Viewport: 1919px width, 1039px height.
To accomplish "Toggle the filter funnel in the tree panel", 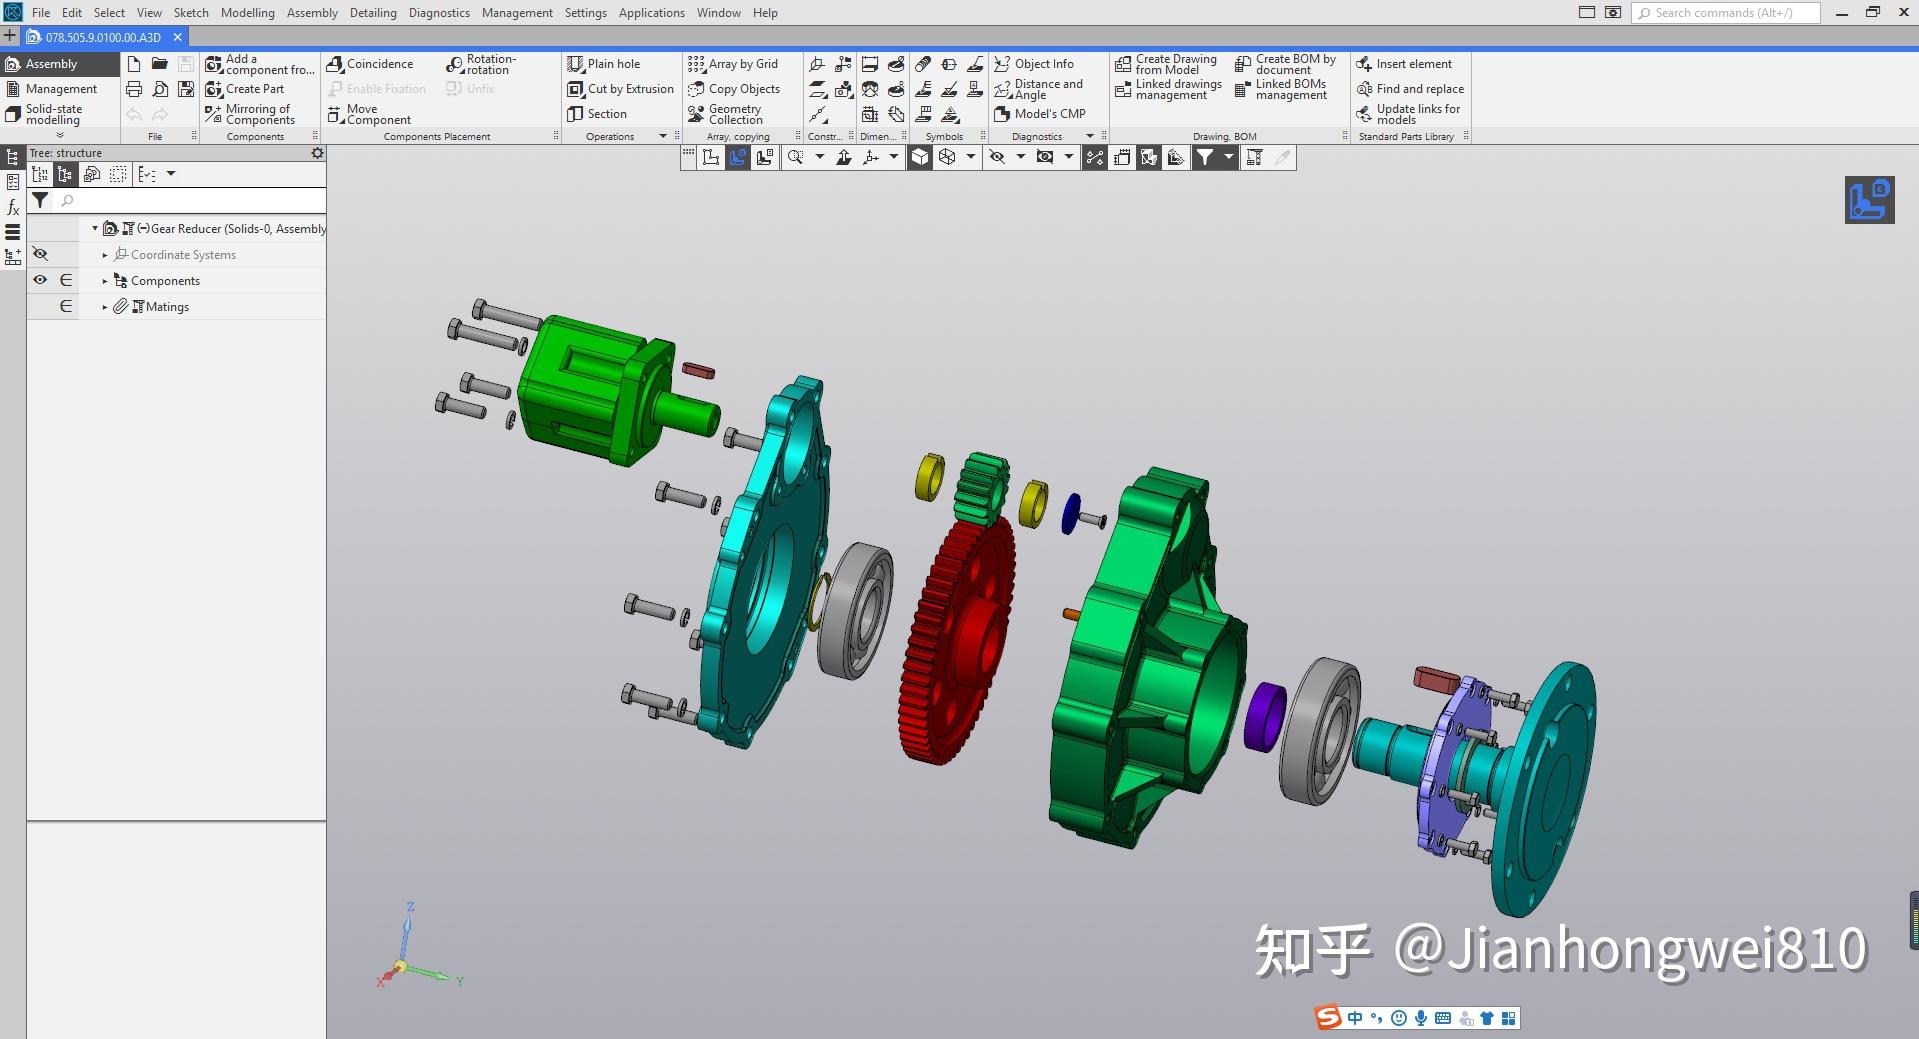I will tap(40, 200).
